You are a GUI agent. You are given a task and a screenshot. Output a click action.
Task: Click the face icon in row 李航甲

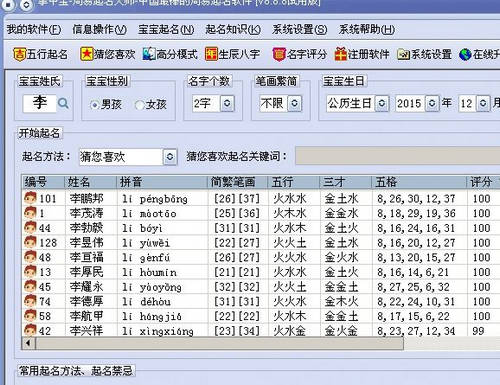click(x=30, y=315)
